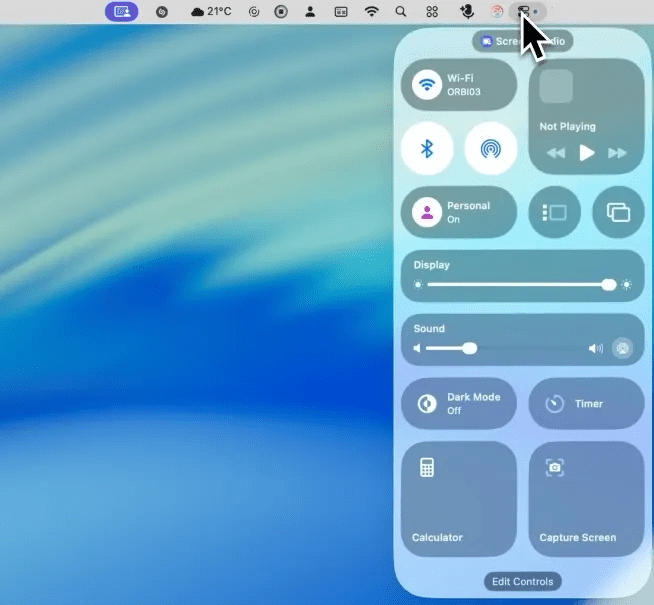Toggle AirDrop round button
The image size is (654, 605).
490,149
